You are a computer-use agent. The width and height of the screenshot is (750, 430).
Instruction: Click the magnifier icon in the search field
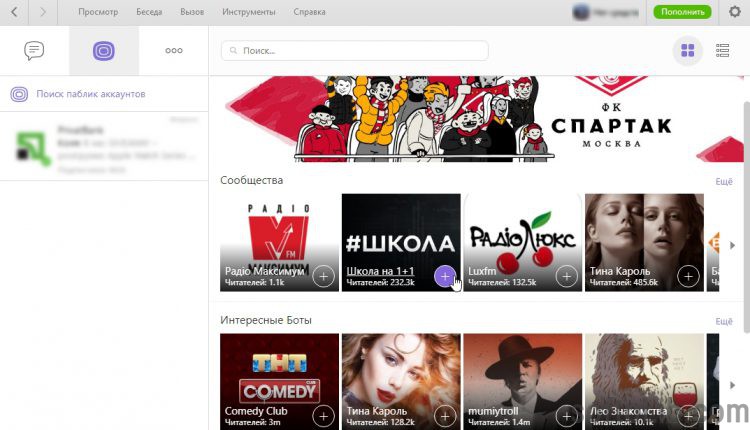click(x=233, y=50)
